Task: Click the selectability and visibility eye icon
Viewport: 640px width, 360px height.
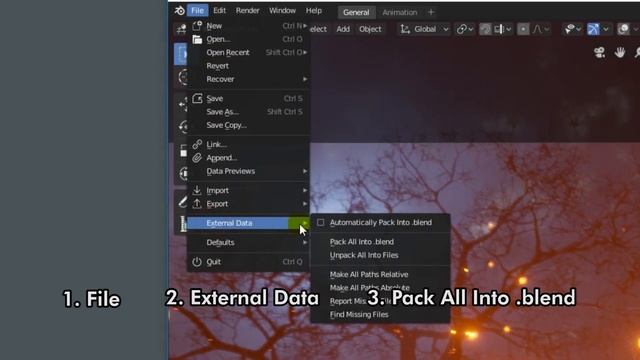Action: click(570, 29)
